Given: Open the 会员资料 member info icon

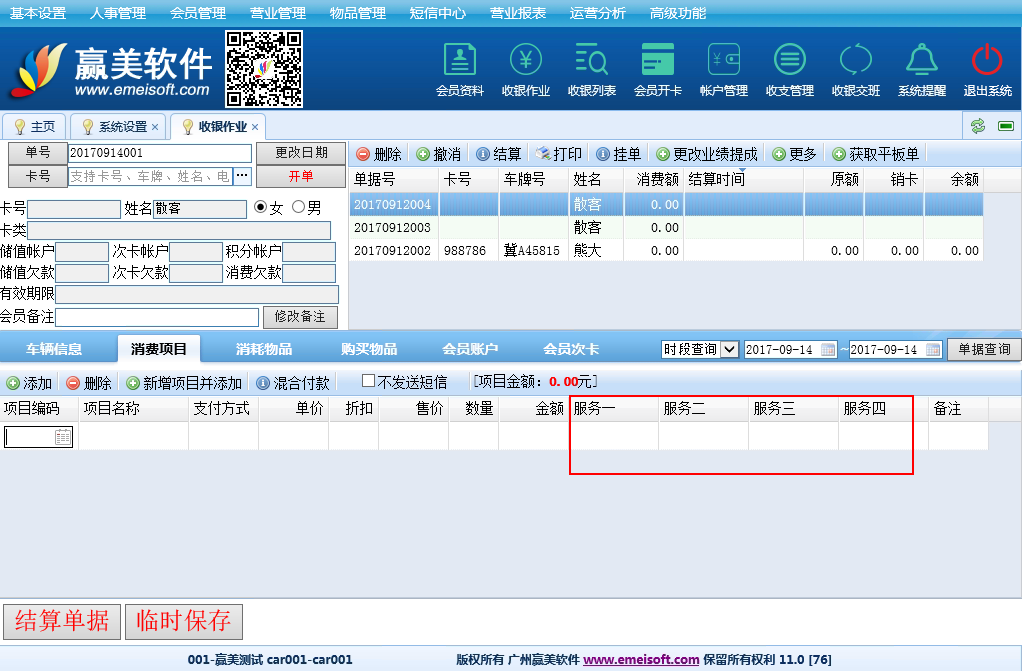Looking at the screenshot, I should (460, 61).
